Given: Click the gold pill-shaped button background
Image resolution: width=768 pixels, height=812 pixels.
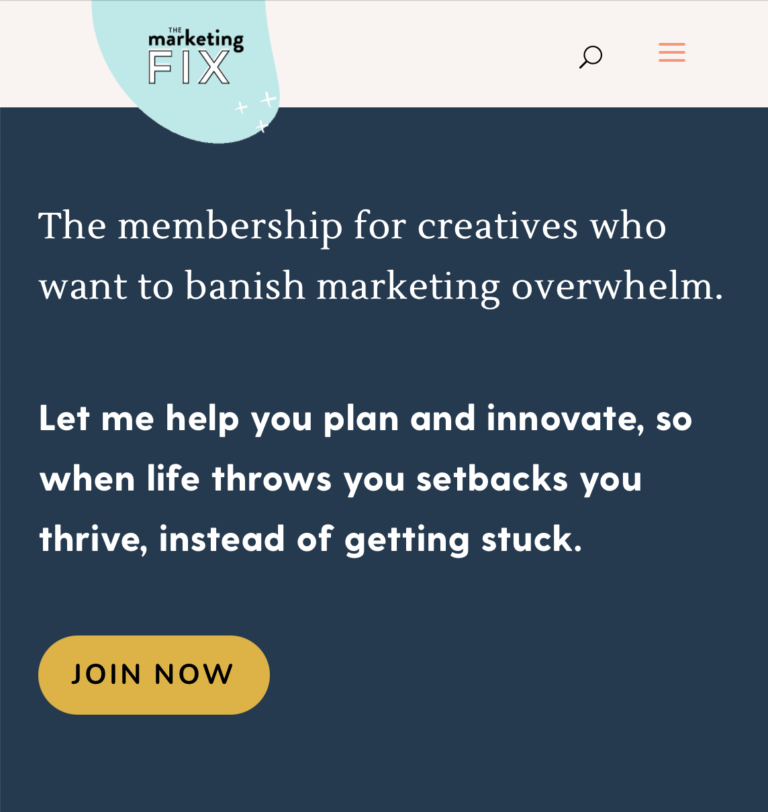Looking at the screenshot, I should point(153,674).
